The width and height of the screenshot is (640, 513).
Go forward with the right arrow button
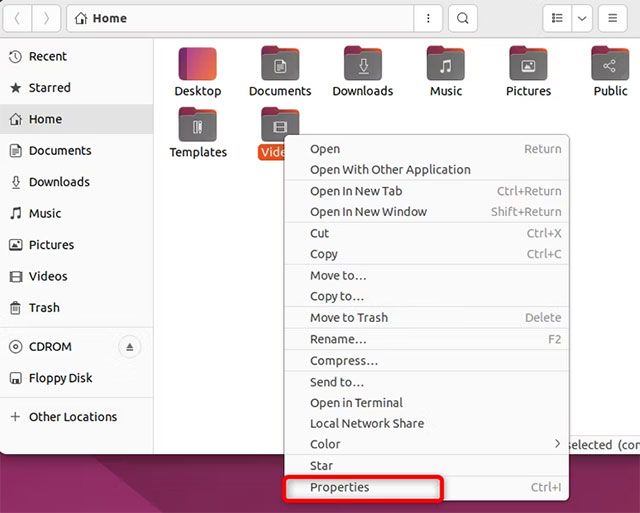tap(46, 18)
